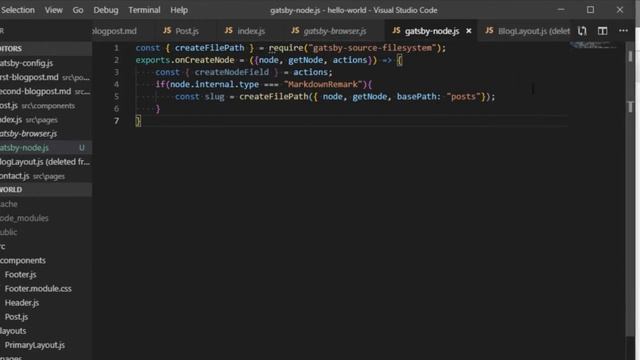Click onCreateNode on line 2
Image resolution: width=640 pixels, height=360 pixels.
click(x=204, y=60)
